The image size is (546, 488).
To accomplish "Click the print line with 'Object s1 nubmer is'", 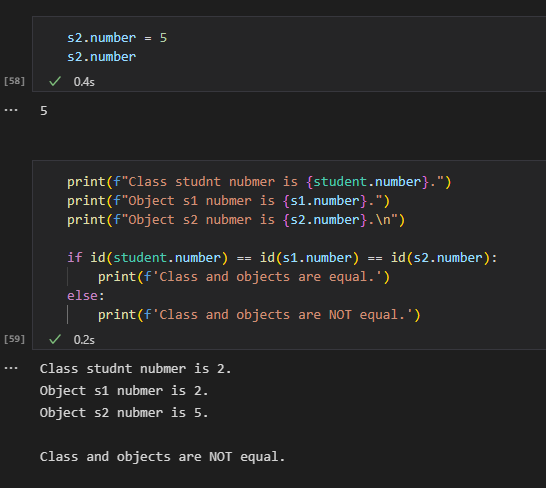I will tap(228, 201).
